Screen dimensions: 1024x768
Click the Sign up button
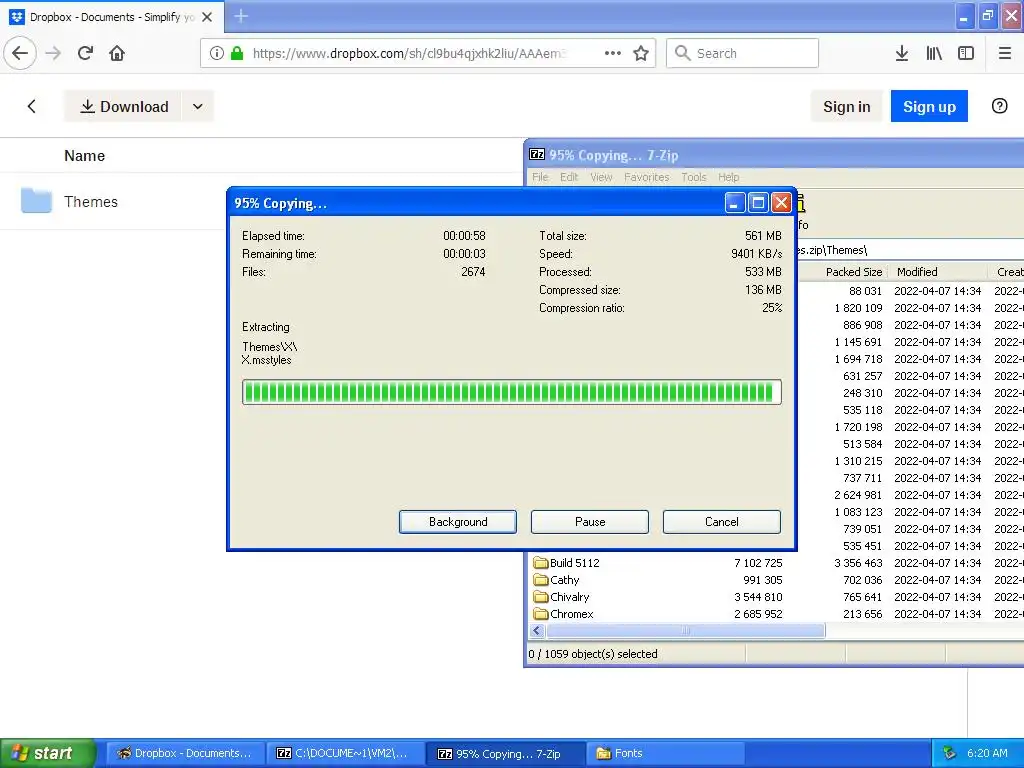[x=929, y=106]
